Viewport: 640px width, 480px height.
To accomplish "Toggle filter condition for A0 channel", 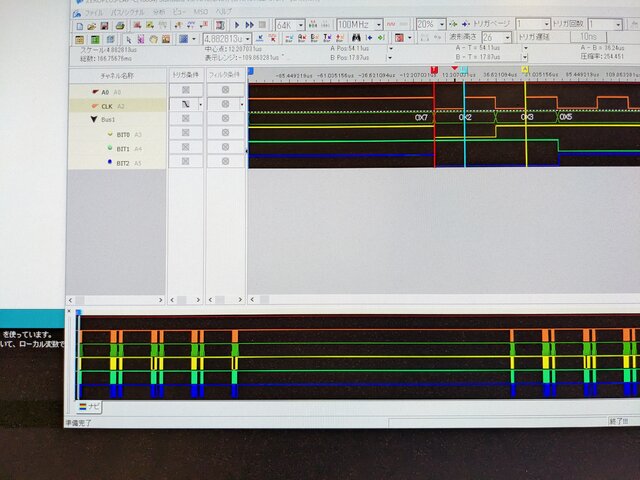I will tap(225, 90).
